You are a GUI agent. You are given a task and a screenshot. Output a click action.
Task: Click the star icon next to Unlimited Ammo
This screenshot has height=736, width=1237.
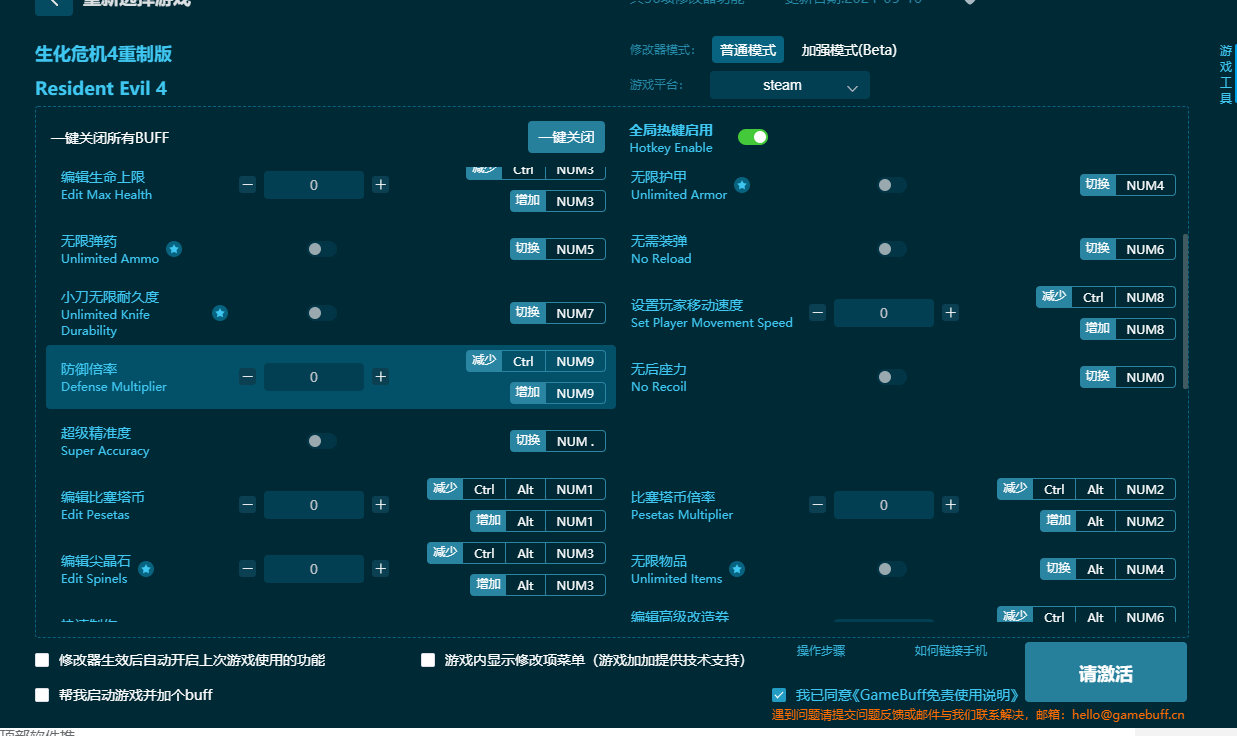pos(174,249)
